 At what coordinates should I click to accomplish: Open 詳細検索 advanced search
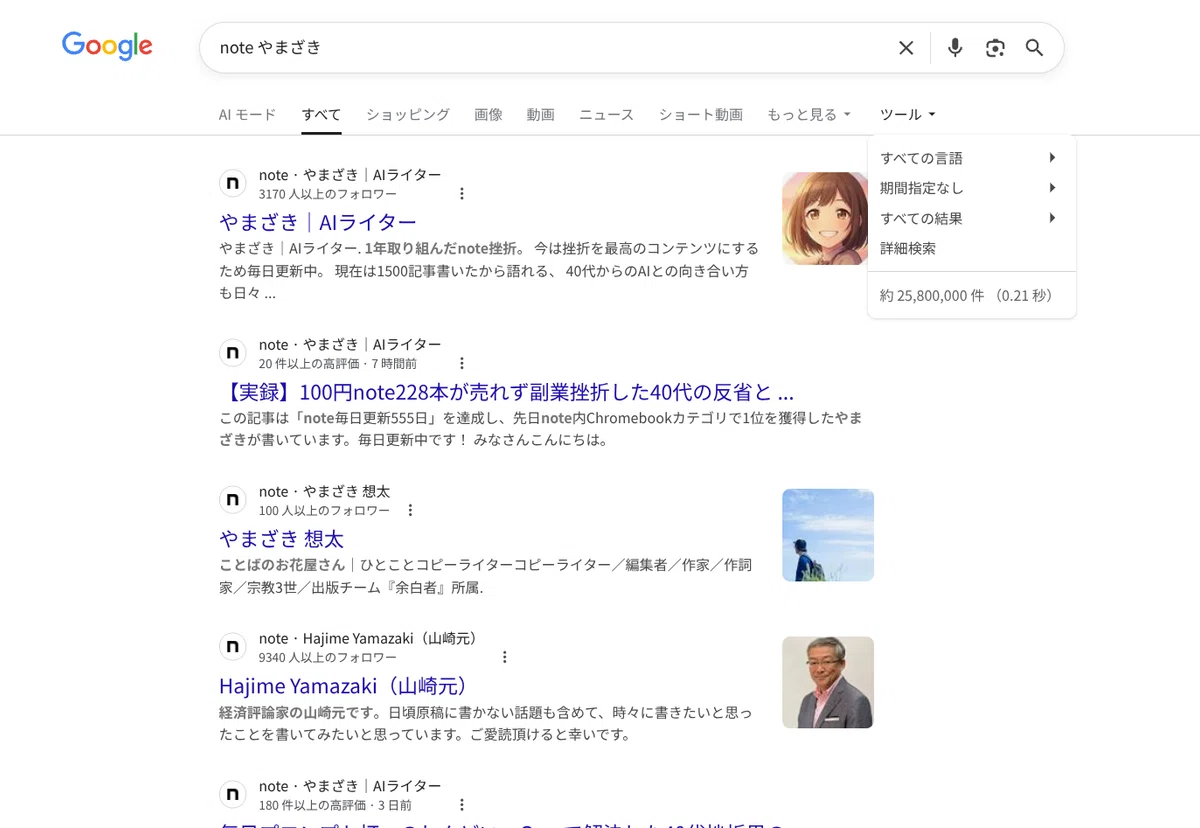click(908, 248)
